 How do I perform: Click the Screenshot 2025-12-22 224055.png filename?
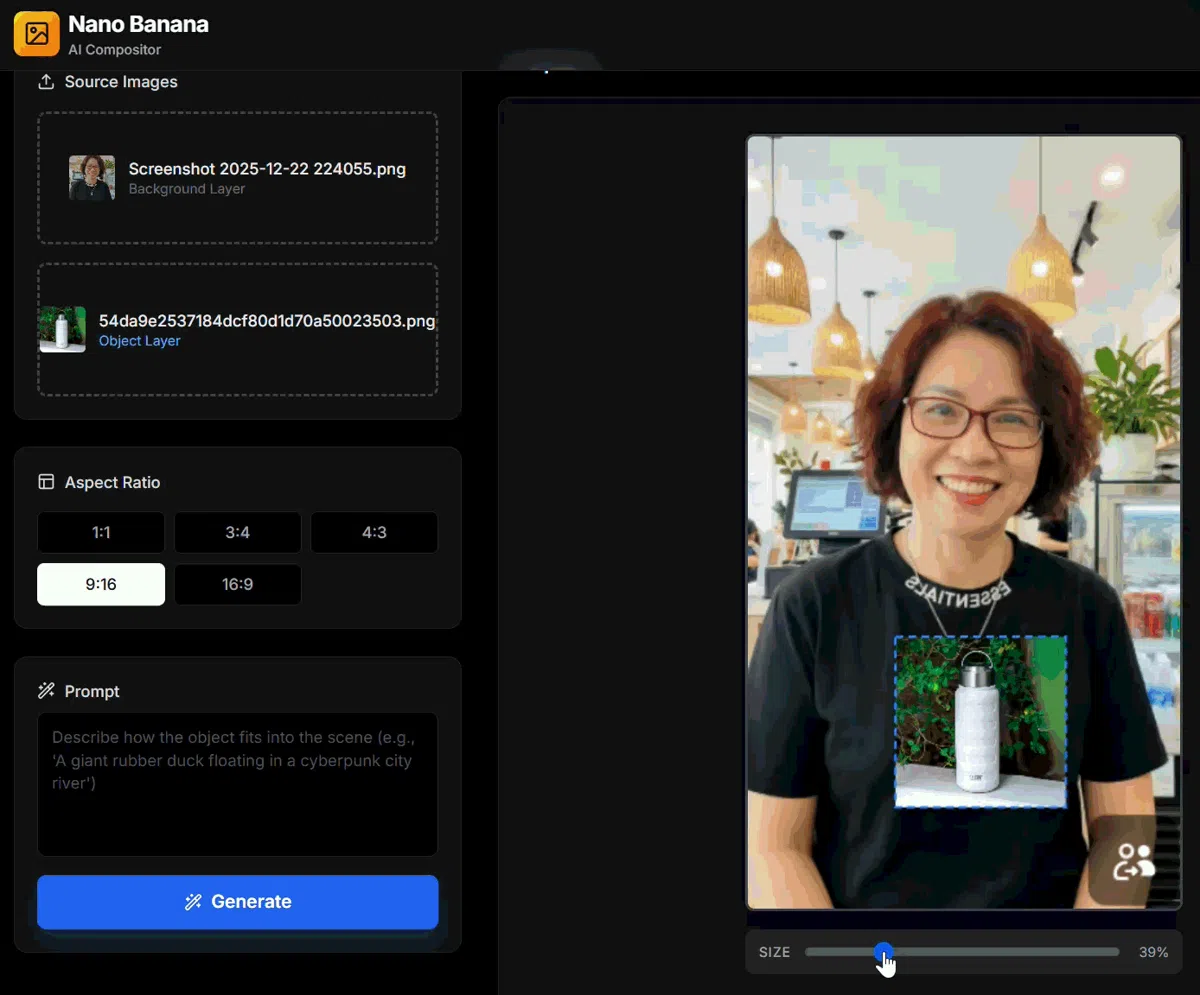[x=267, y=169]
